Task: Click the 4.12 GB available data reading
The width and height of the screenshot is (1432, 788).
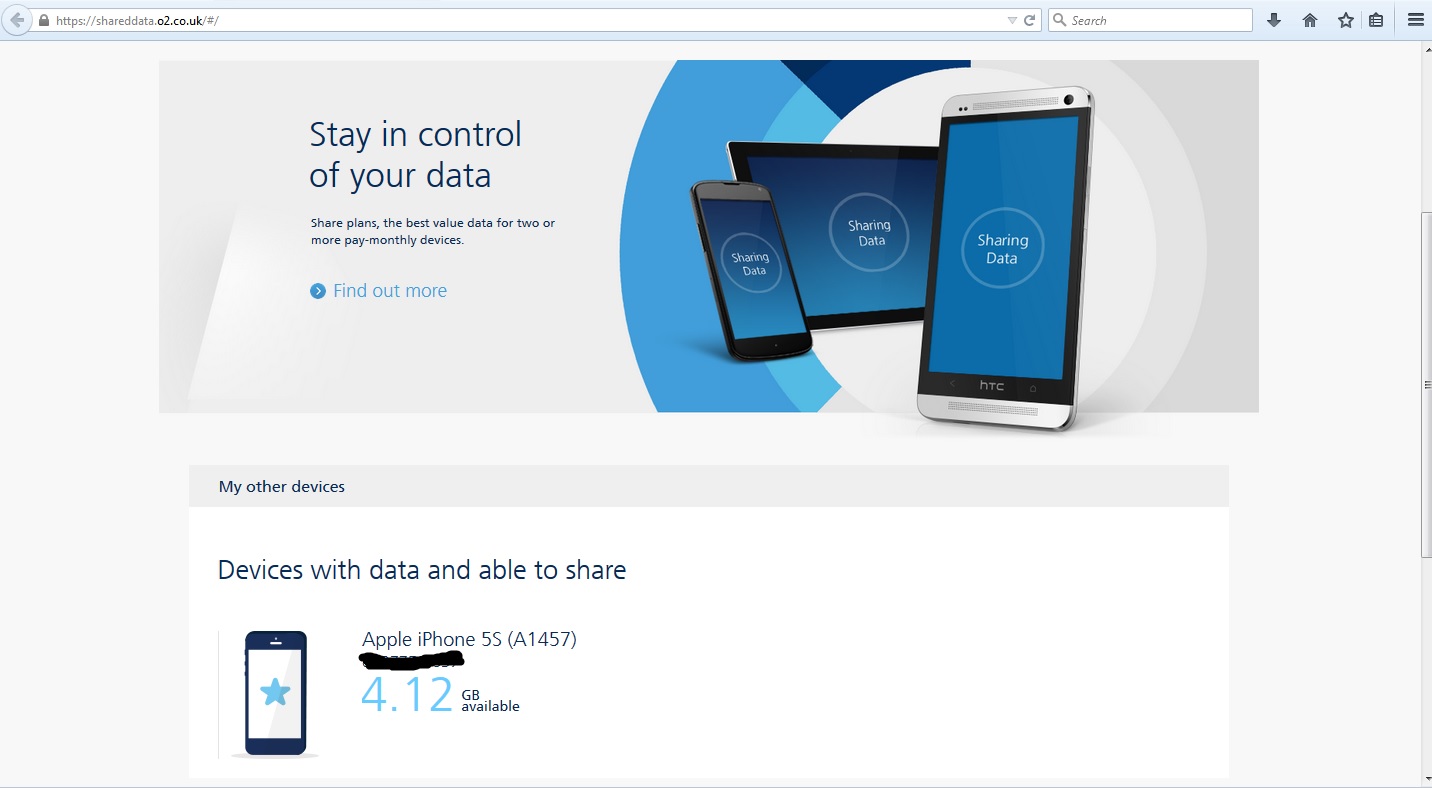Action: (x=440, y=694)
